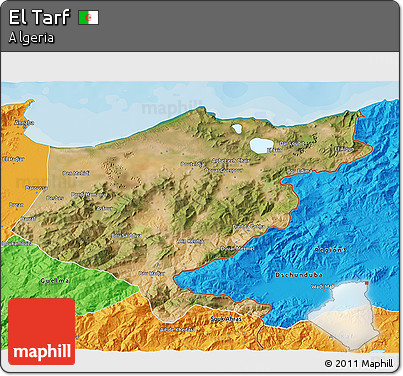Click the 'Region 3' label
Screen dimensions: 403x376
pos(330,250)
